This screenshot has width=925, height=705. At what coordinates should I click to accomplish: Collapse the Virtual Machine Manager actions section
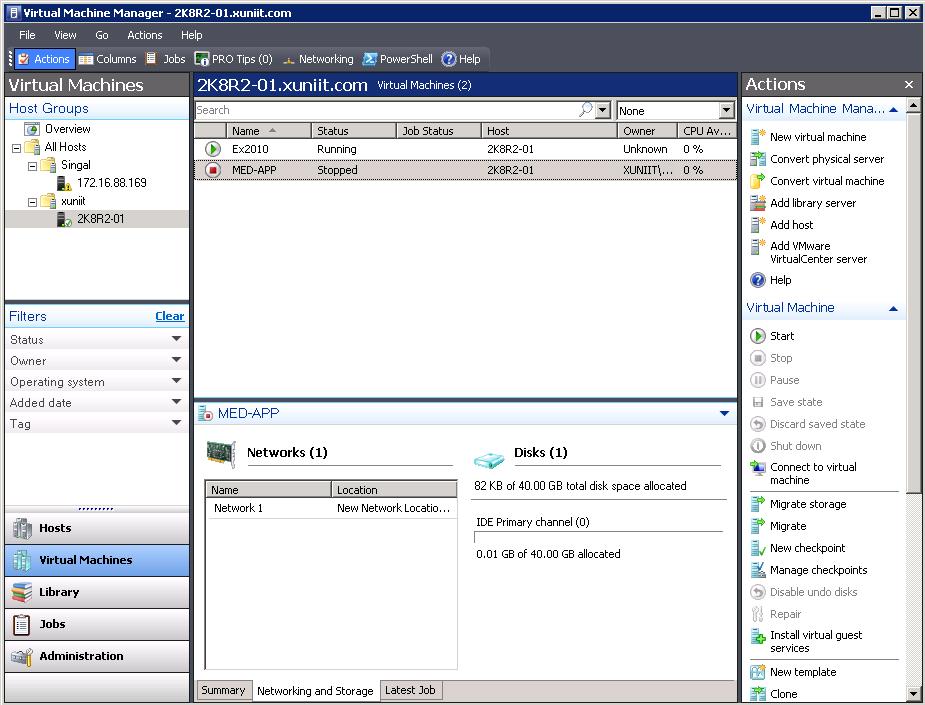[x=893, y=109]
